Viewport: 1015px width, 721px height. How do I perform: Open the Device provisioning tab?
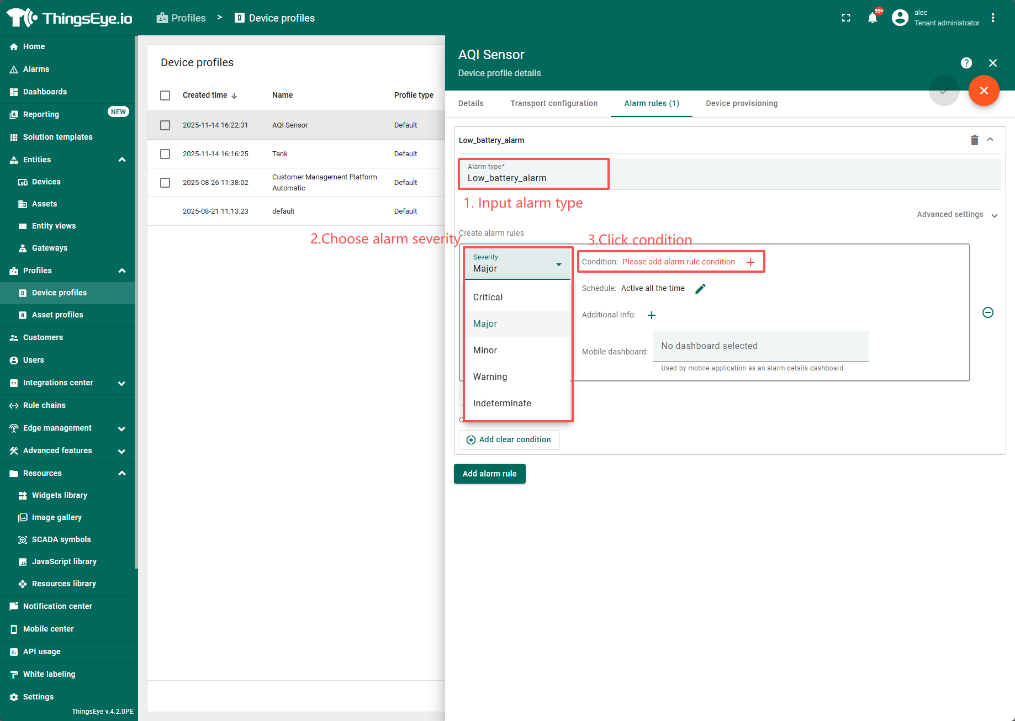[x=741, y=104]
